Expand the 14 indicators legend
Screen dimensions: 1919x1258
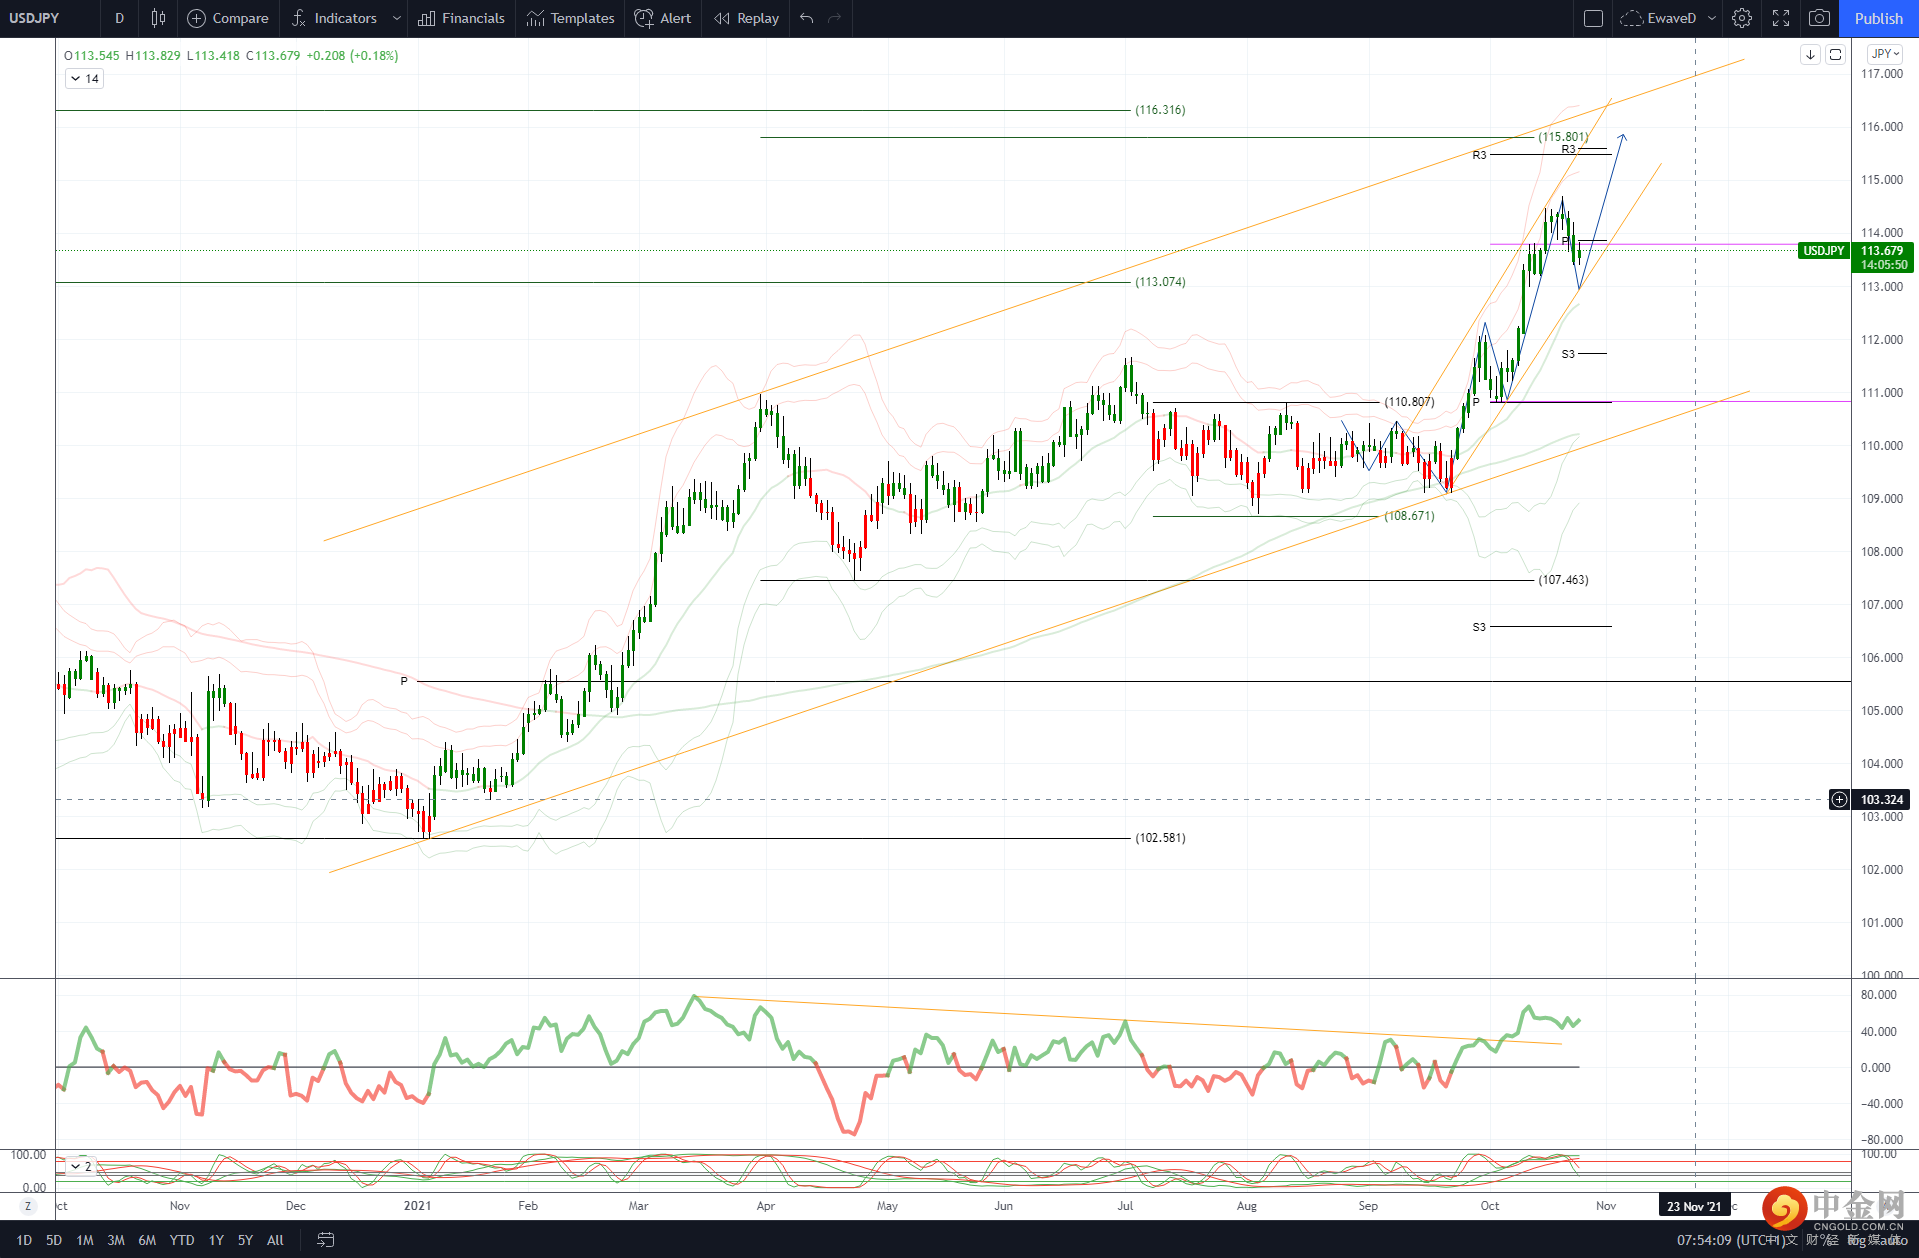pyautogui.click(x=84, y=78)
